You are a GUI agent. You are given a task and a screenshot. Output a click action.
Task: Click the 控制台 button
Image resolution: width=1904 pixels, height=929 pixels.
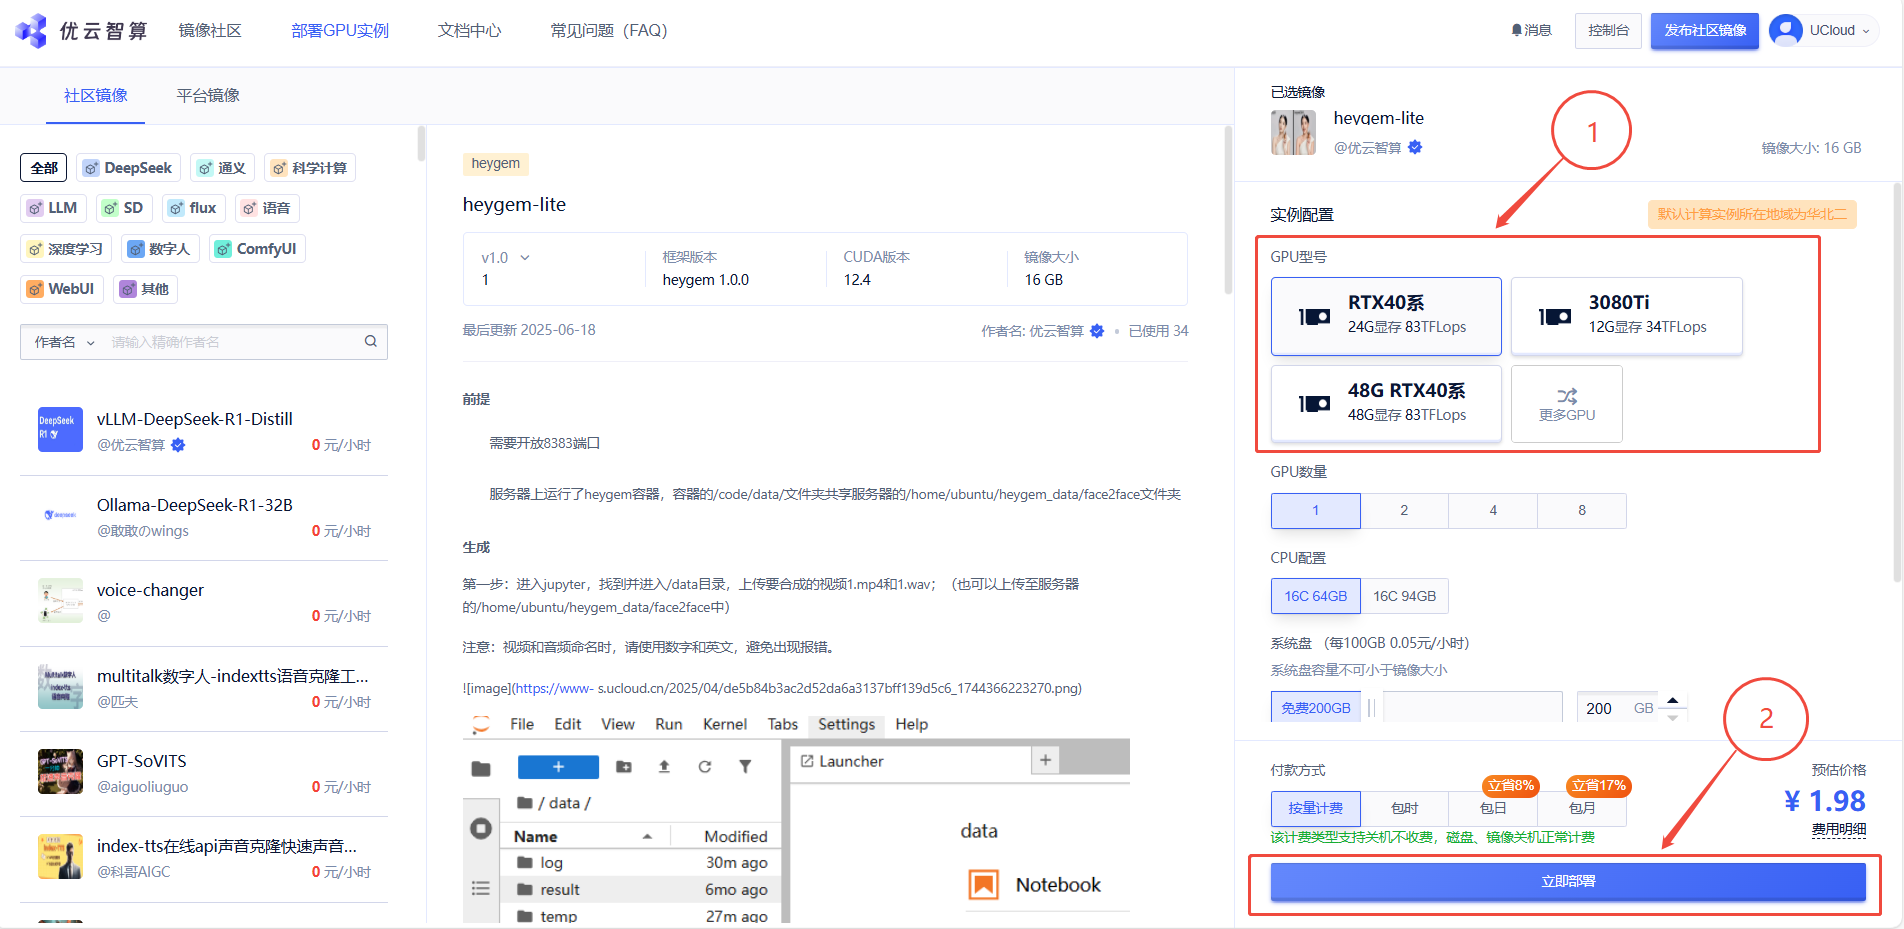[1608, 31]
